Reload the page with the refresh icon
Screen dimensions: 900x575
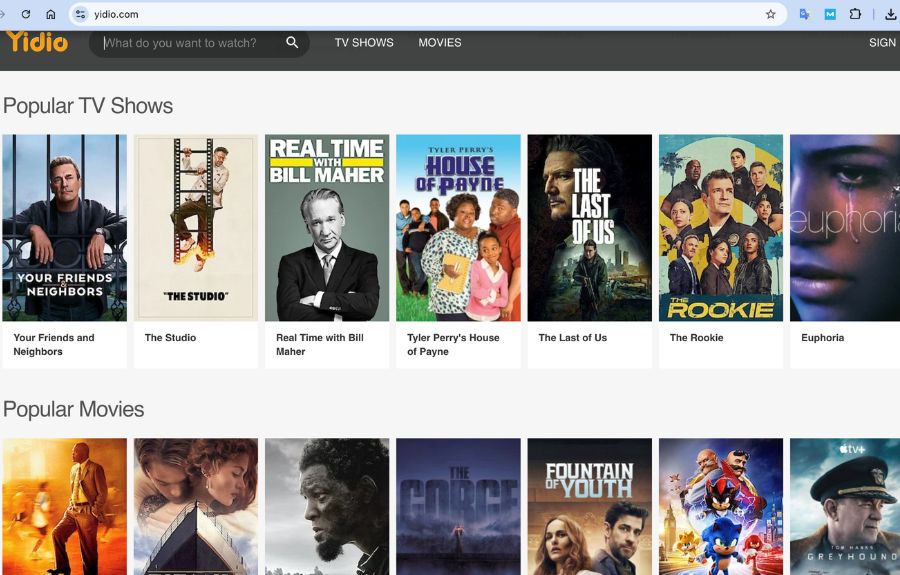point(26,14)
